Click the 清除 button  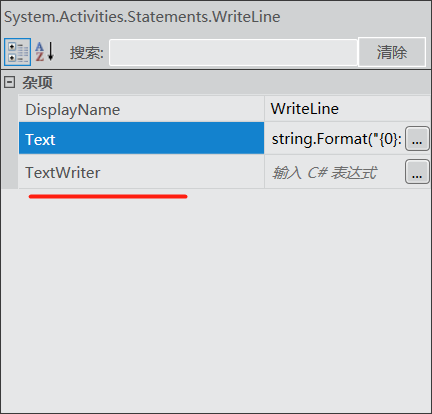392,52
